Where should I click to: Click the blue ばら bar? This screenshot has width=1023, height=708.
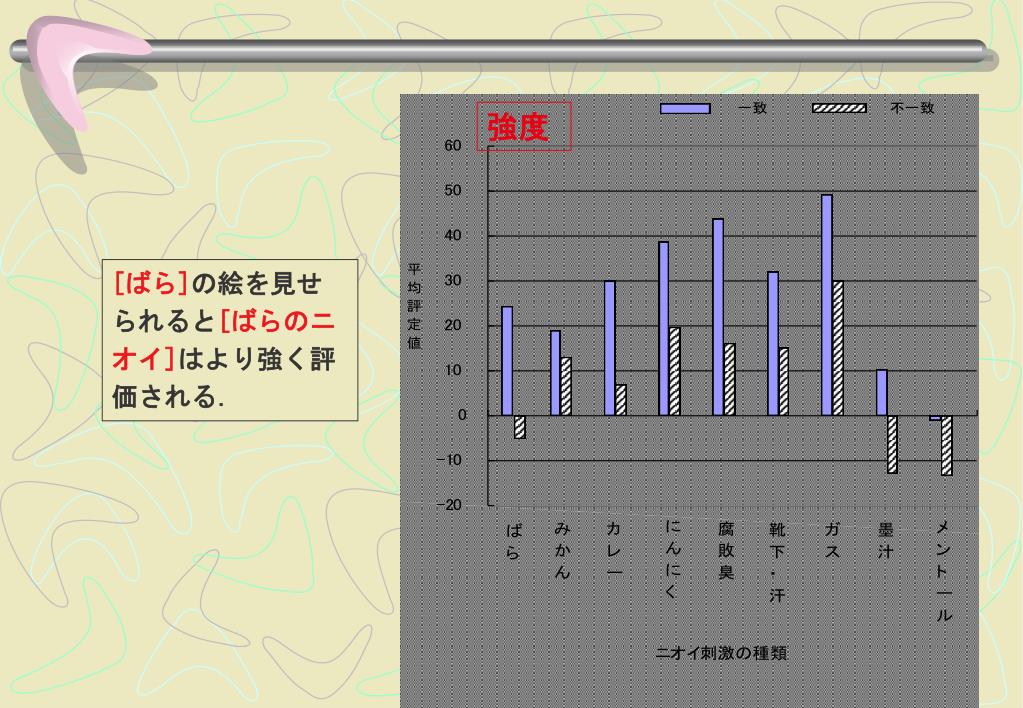[x=507, y=361]
